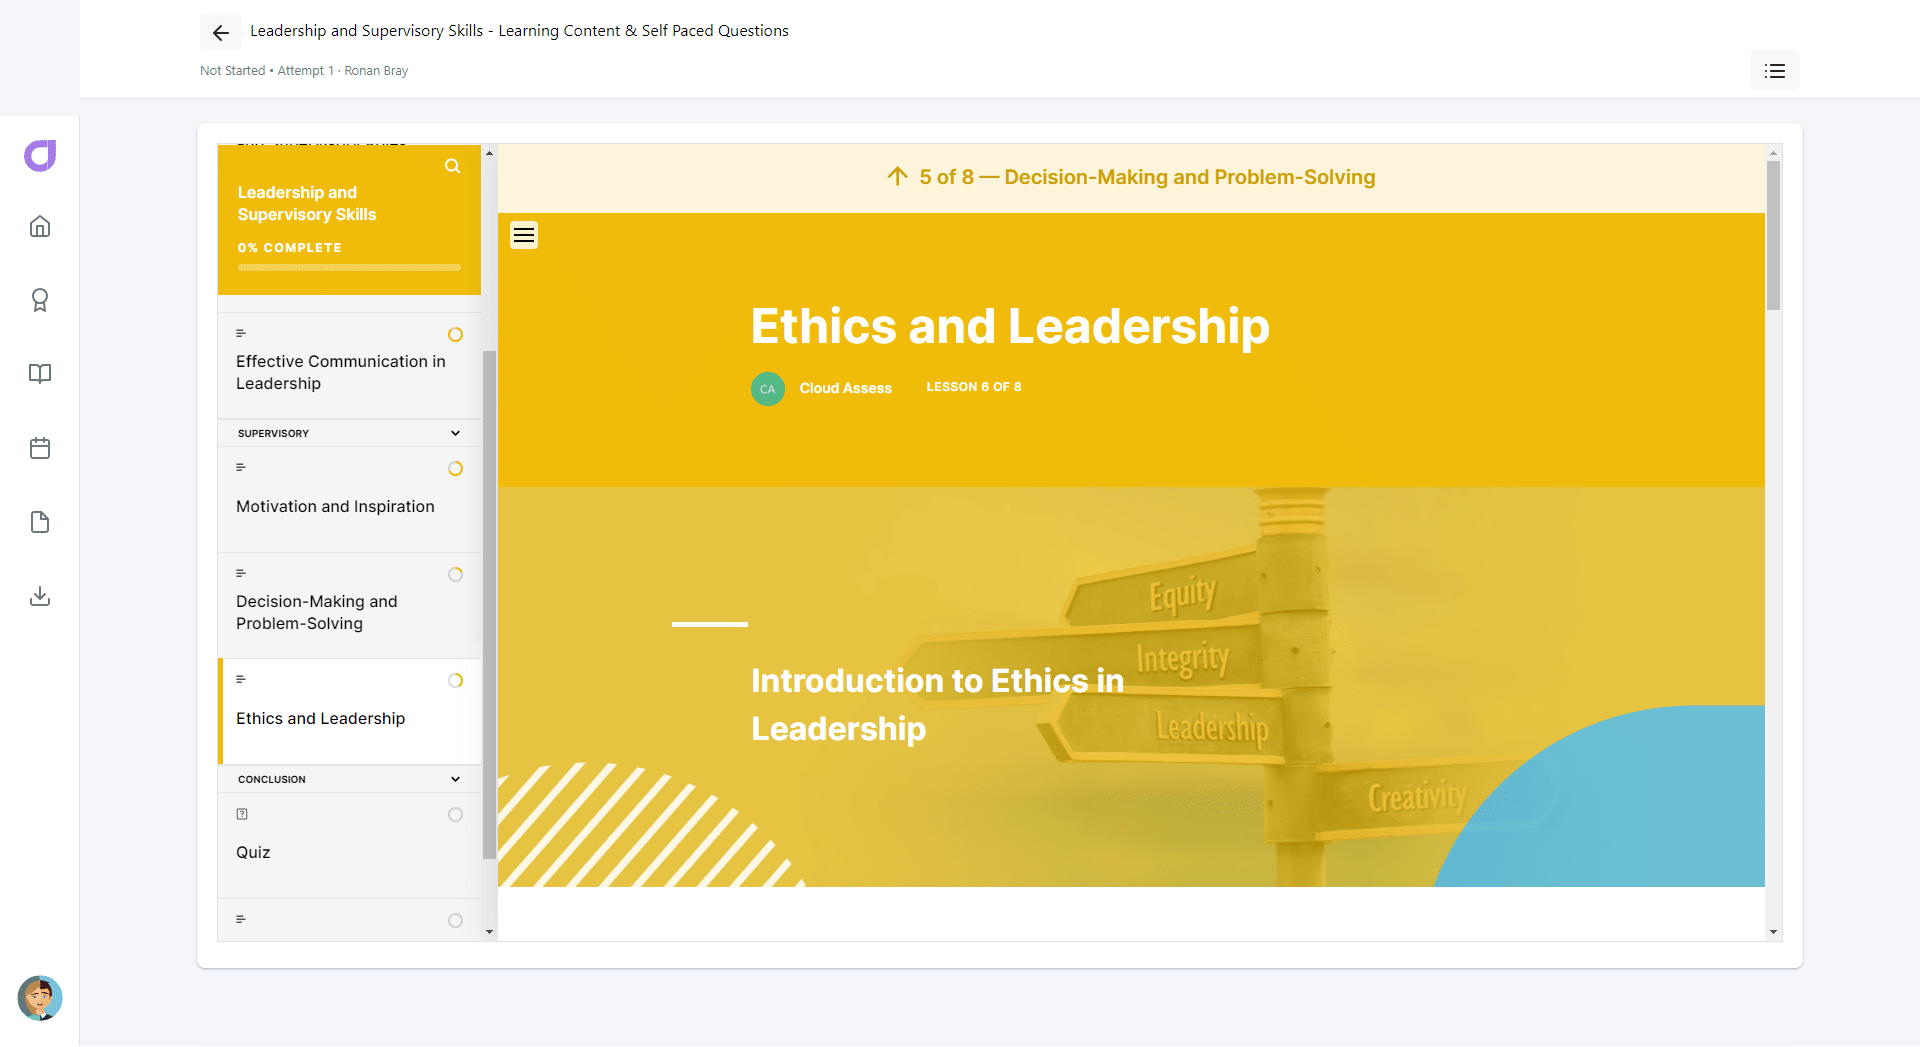Click lesson icon below the Quiz item

tap(241, 919)
